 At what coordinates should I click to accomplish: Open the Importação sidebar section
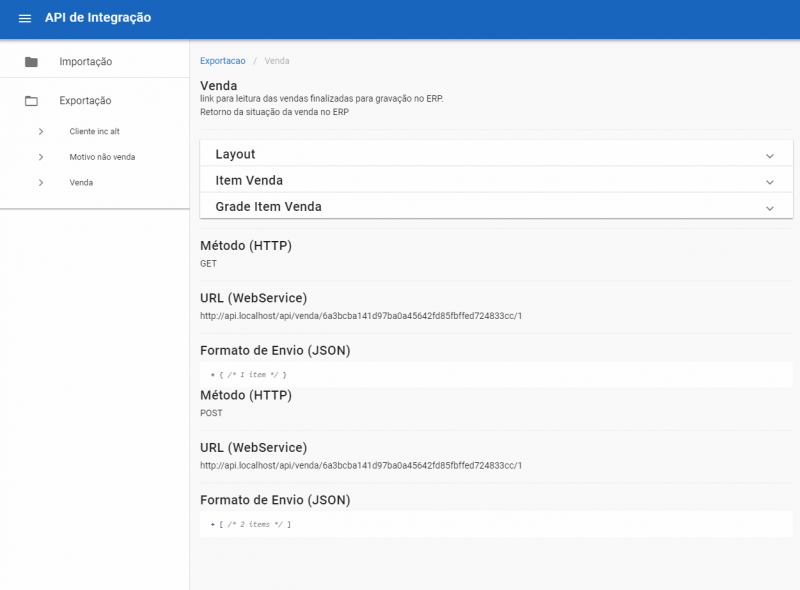click(85, 62)
